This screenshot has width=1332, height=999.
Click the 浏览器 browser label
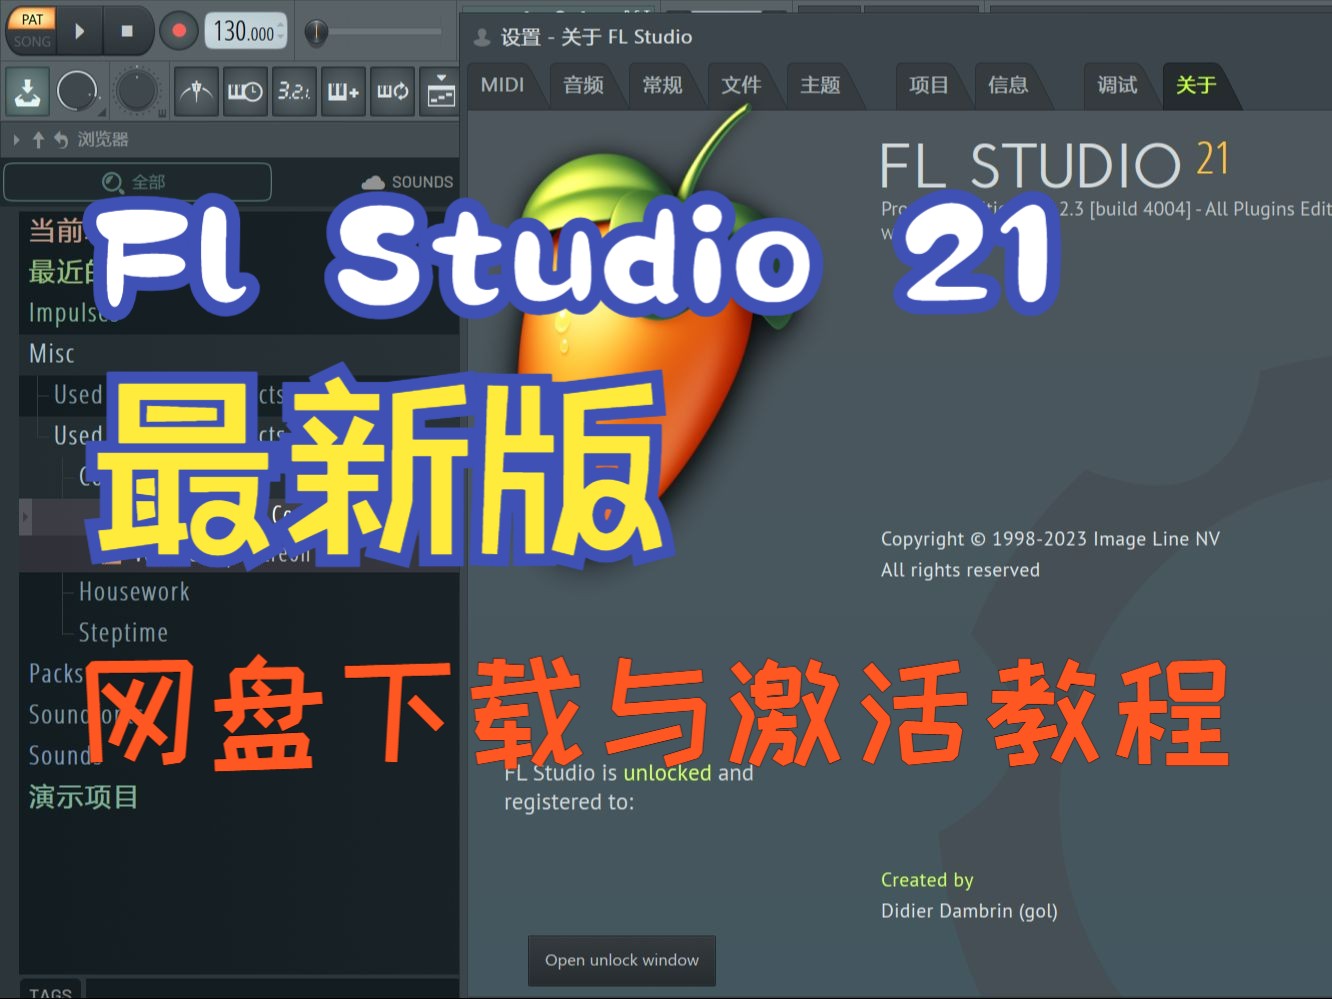point(103,139)
